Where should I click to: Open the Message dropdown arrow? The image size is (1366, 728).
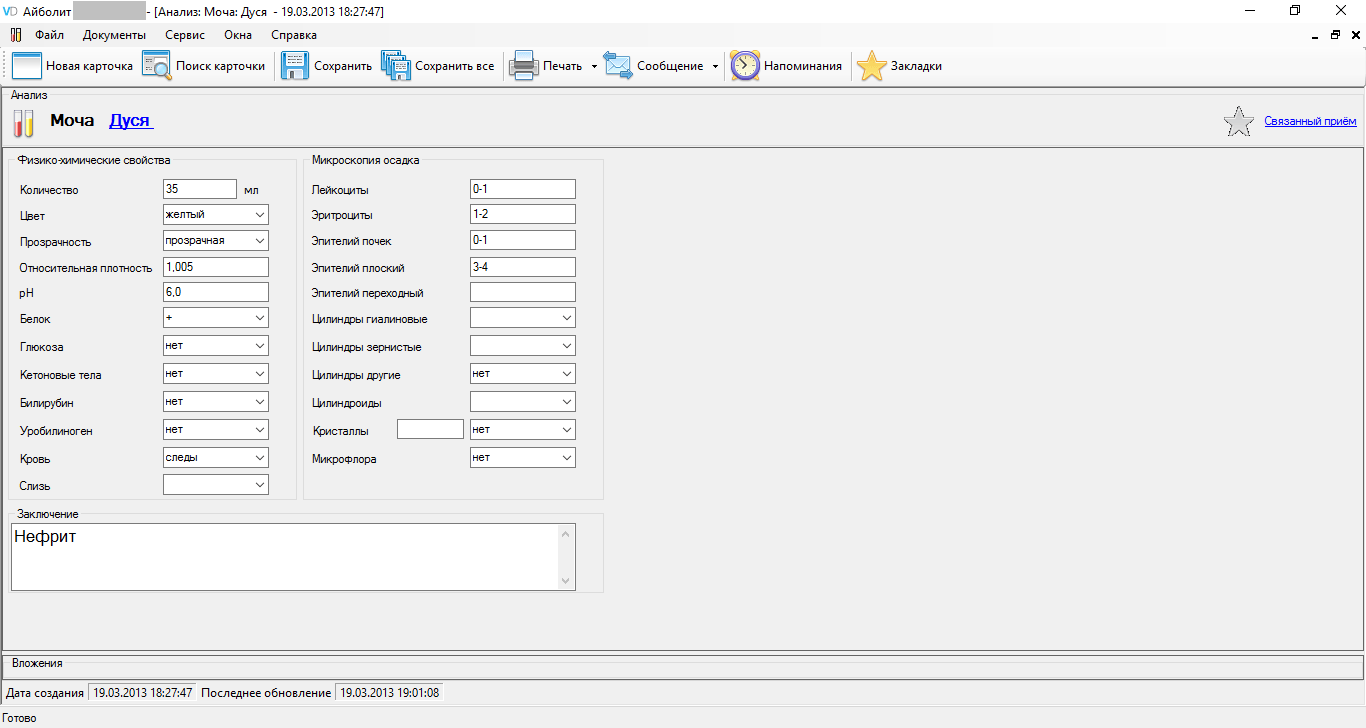click(x=715, y=67)
